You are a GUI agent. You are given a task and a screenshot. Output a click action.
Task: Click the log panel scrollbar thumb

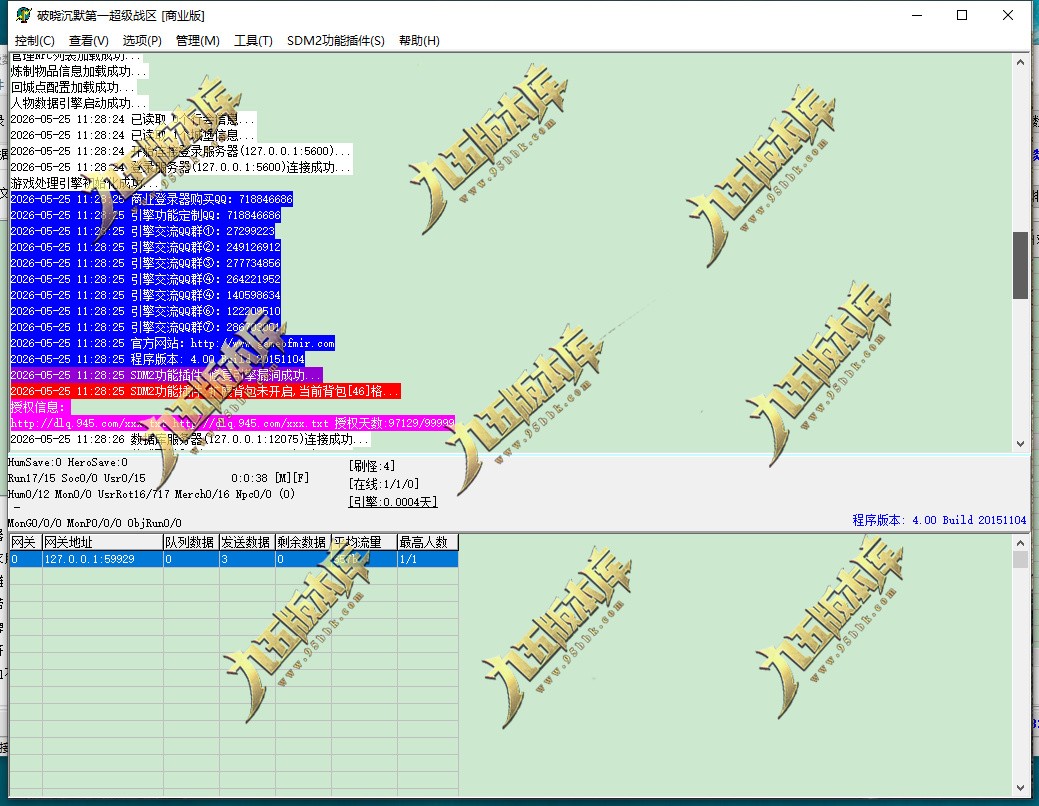click(1020, 265)
